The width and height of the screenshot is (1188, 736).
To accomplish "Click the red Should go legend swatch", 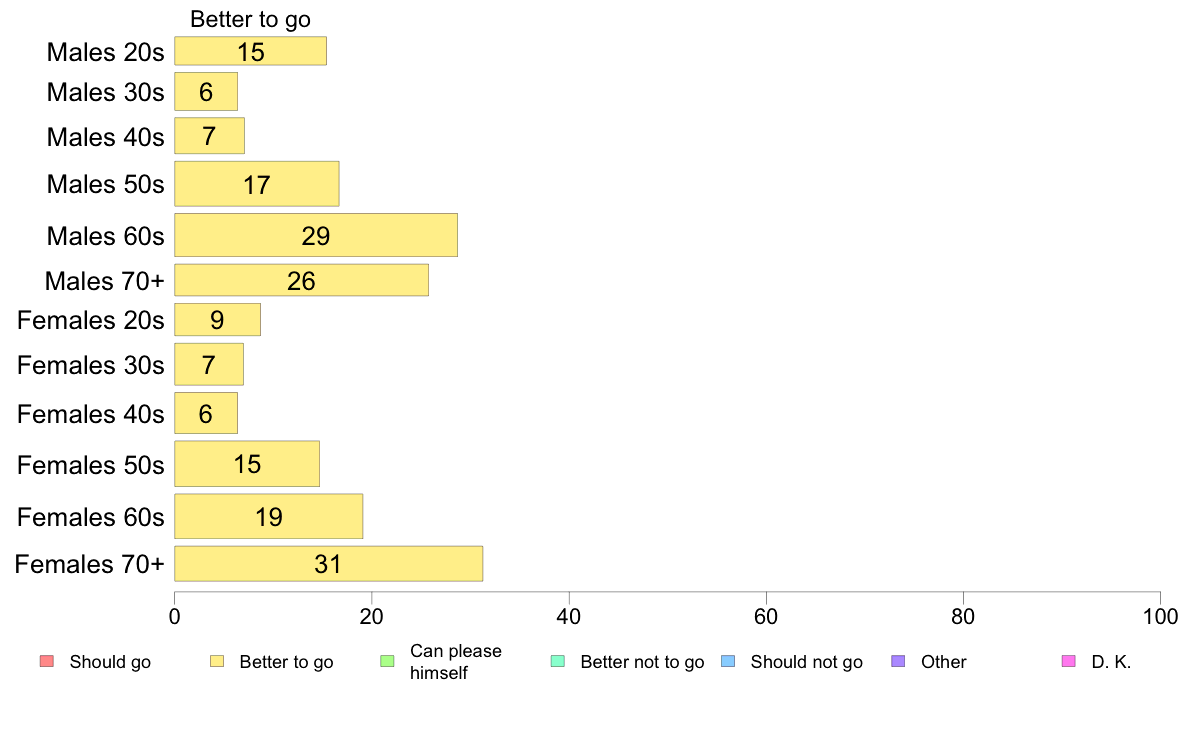I will pos(46,661).
